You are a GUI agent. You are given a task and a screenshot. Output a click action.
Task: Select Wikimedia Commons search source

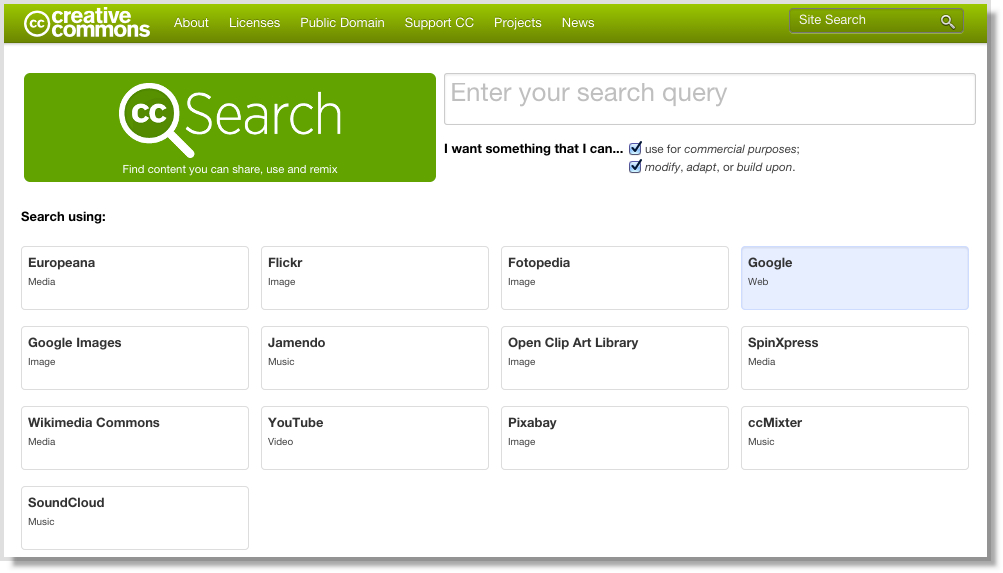135,438
